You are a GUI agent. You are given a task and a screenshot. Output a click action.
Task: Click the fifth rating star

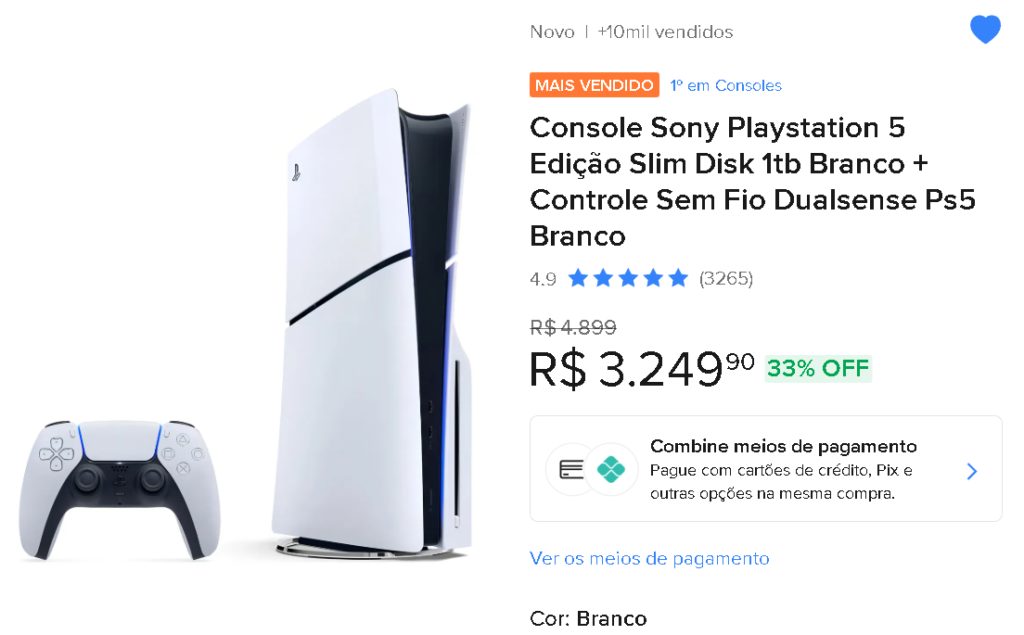(x=678, y=278)
